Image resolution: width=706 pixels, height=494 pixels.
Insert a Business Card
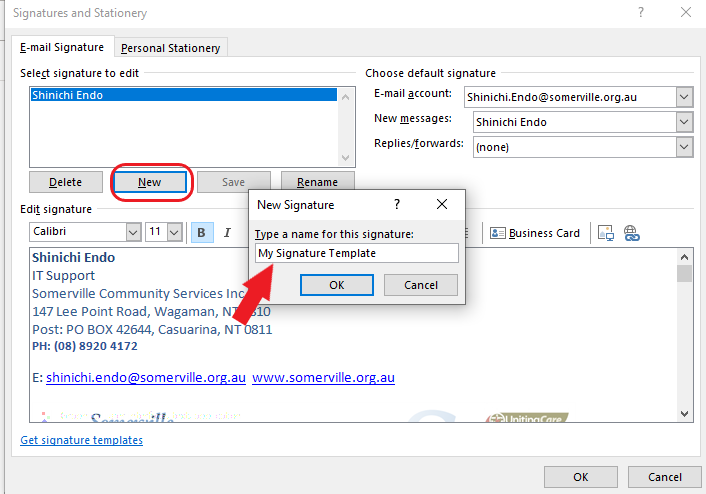click(x=535, y=233)
